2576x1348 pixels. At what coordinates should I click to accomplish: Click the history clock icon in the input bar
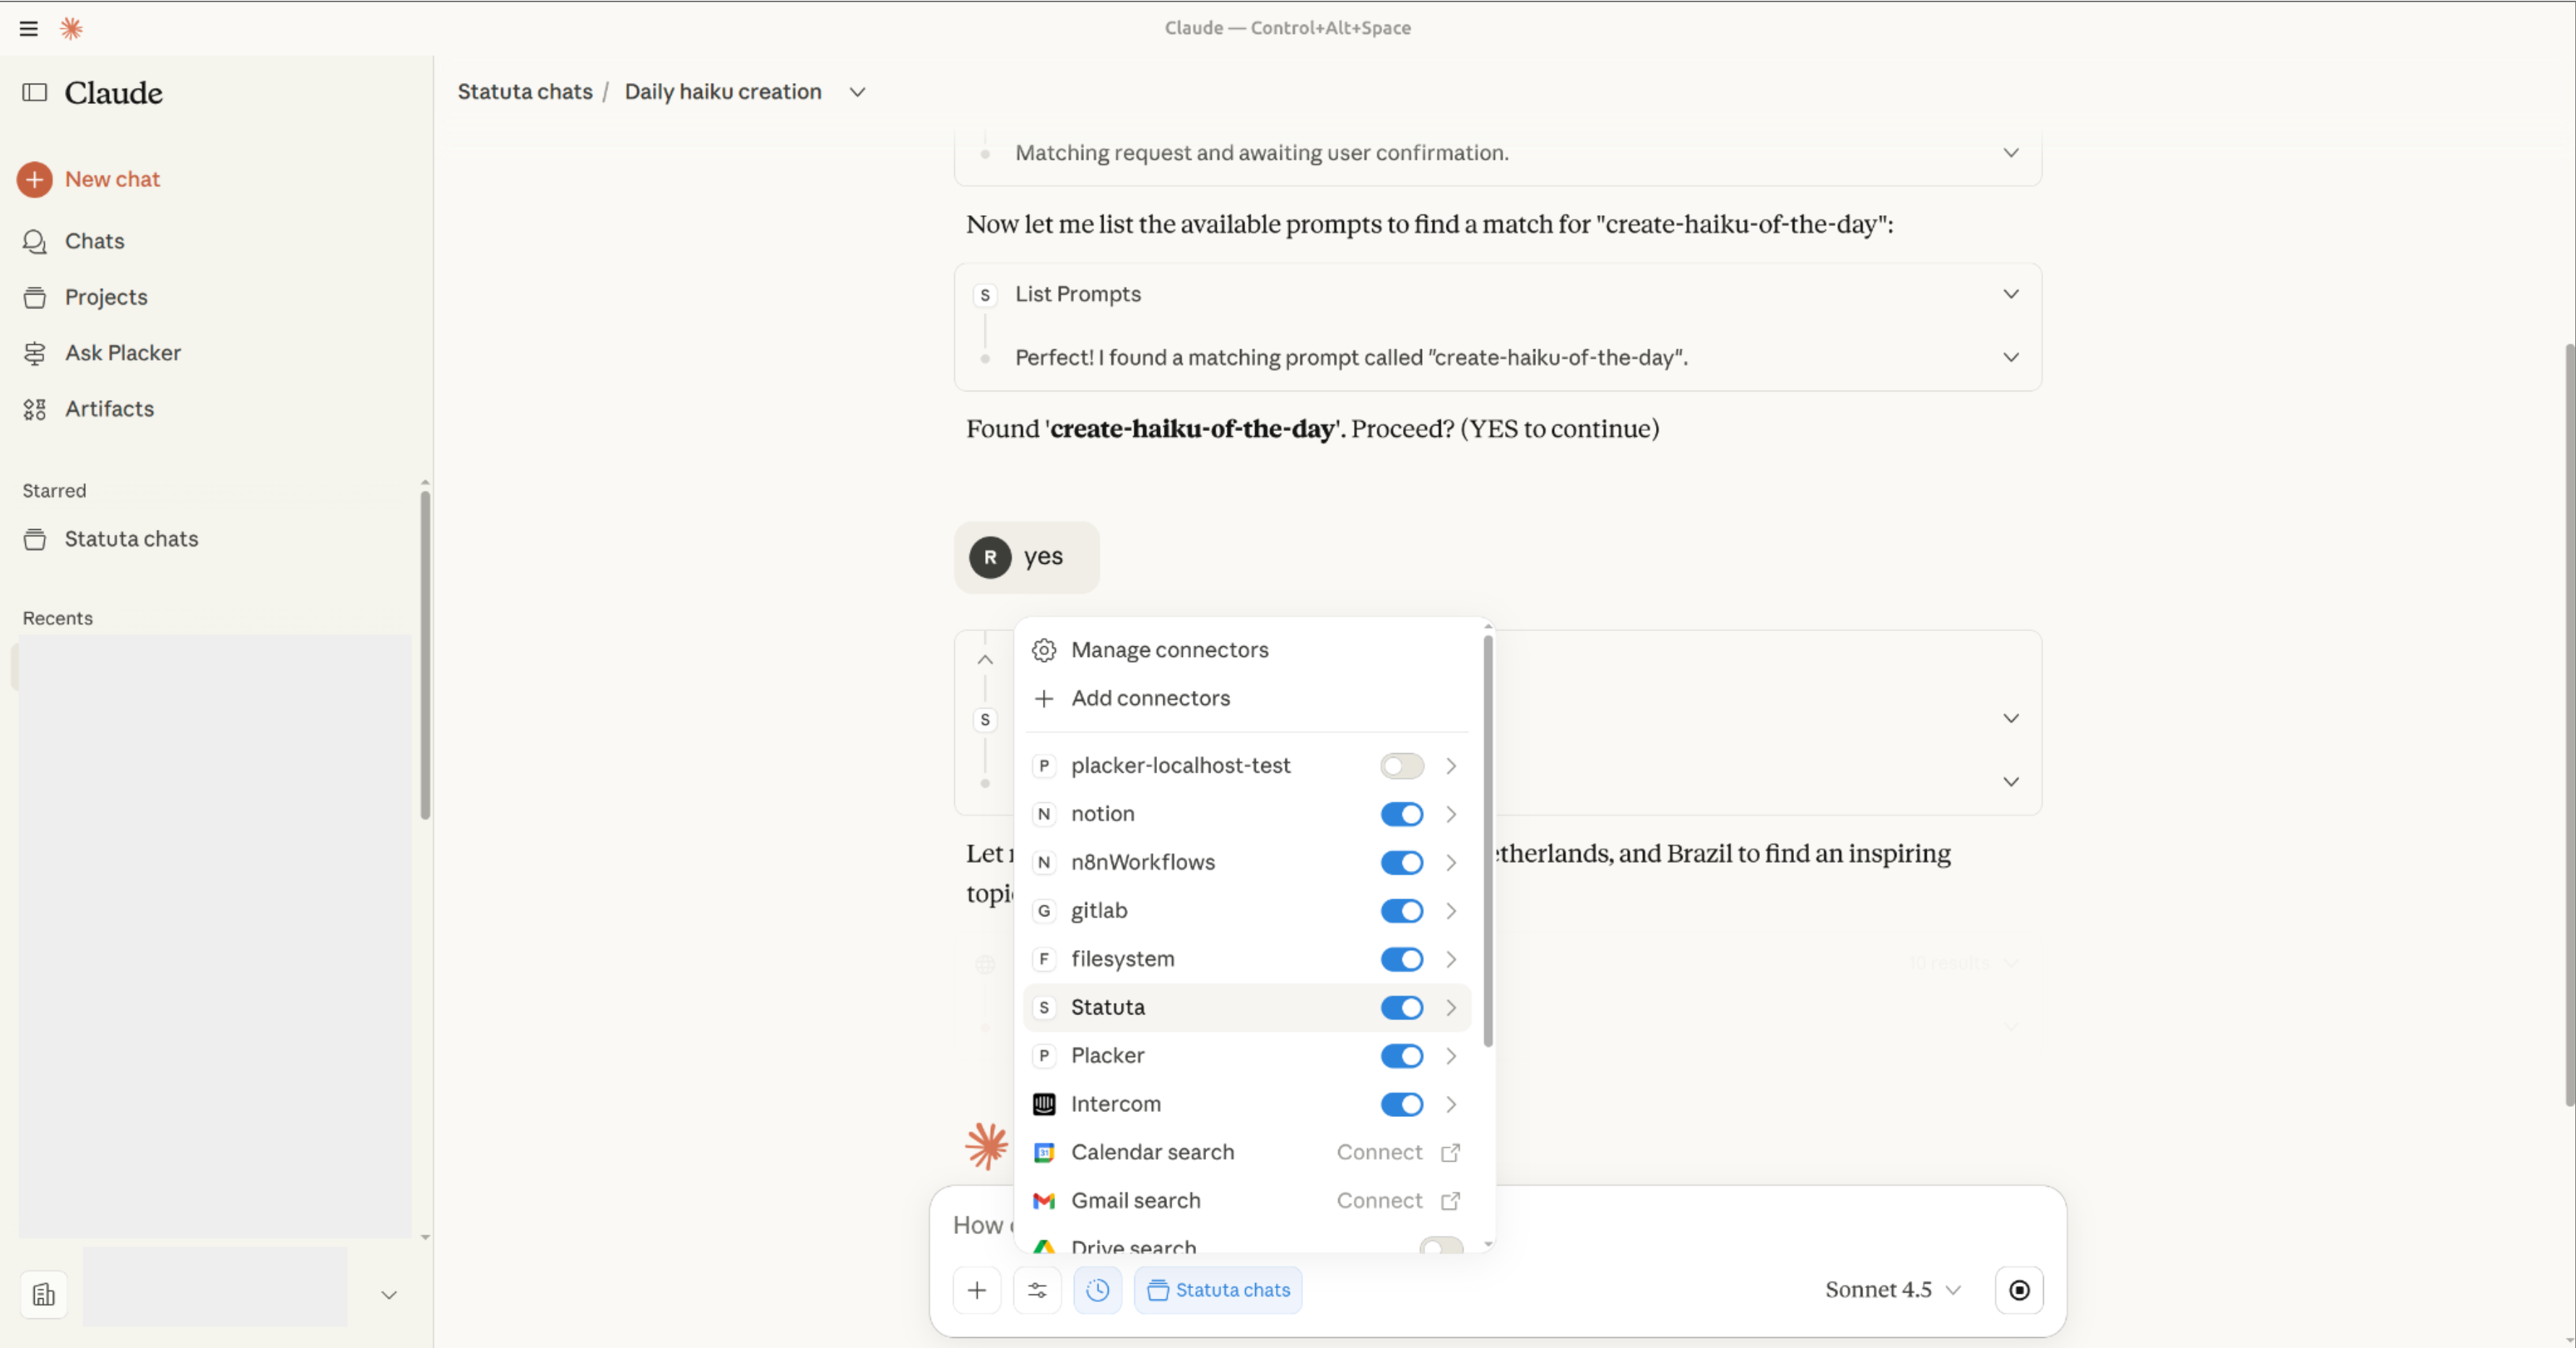pyautogui.click(x=1097, y=1290)
